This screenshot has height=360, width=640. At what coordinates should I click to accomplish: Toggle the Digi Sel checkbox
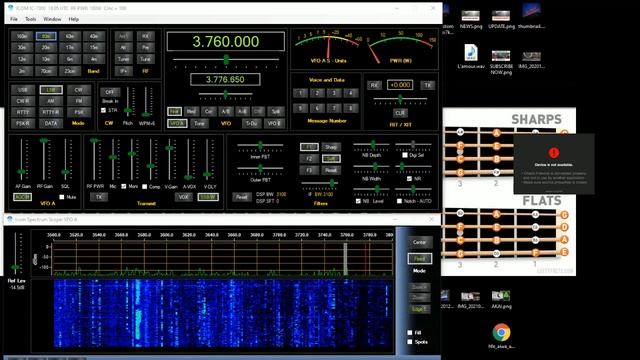click(x=405, y=155)
